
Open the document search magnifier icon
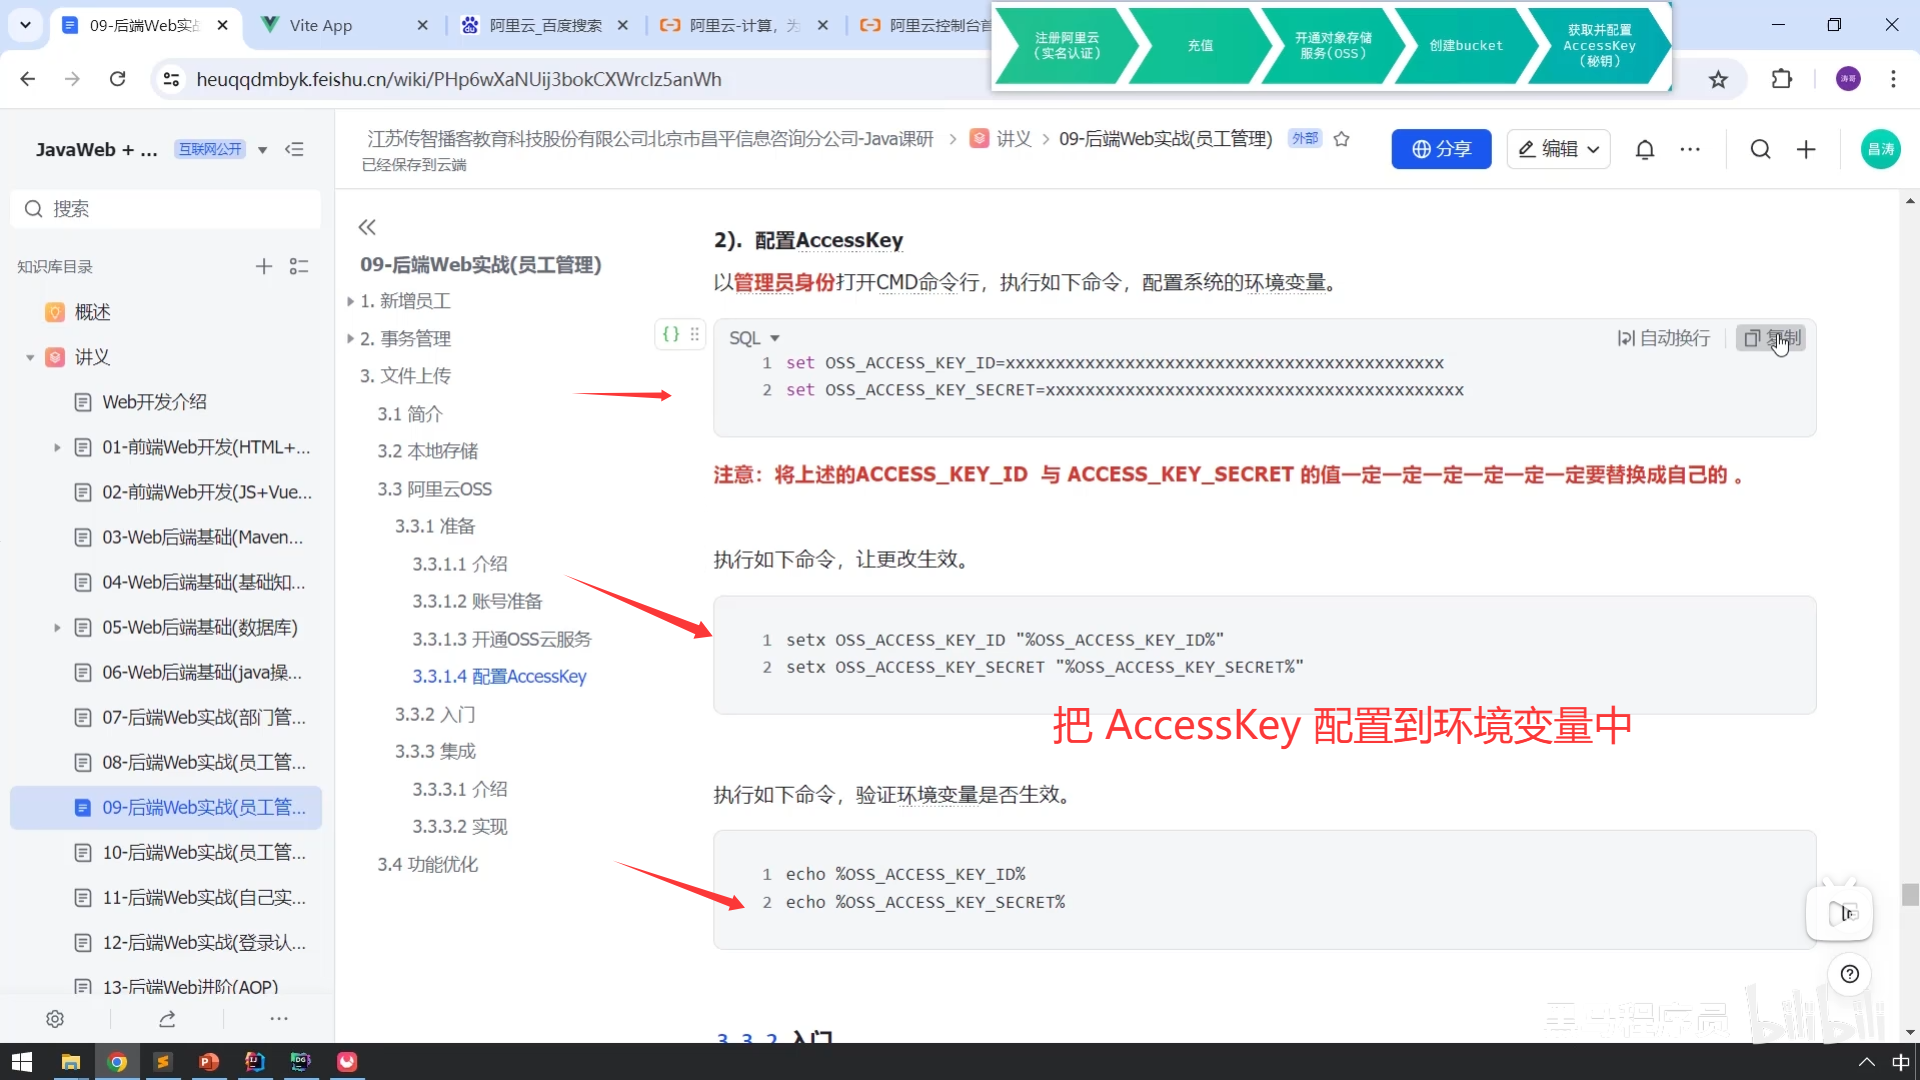point(1760,150)
